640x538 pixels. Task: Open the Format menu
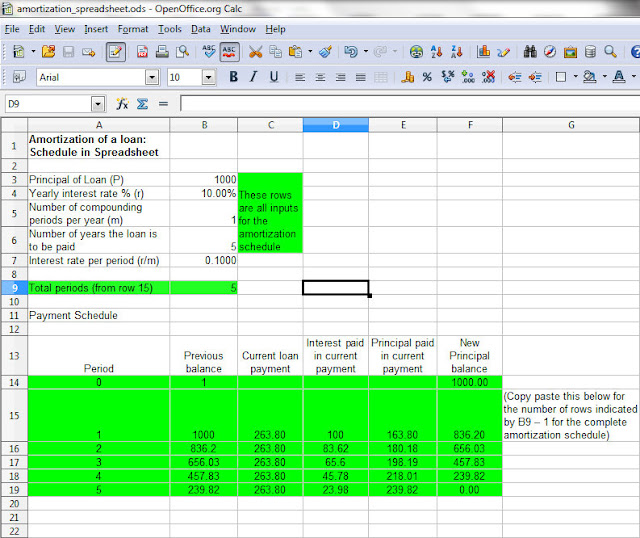coord(133,29)
